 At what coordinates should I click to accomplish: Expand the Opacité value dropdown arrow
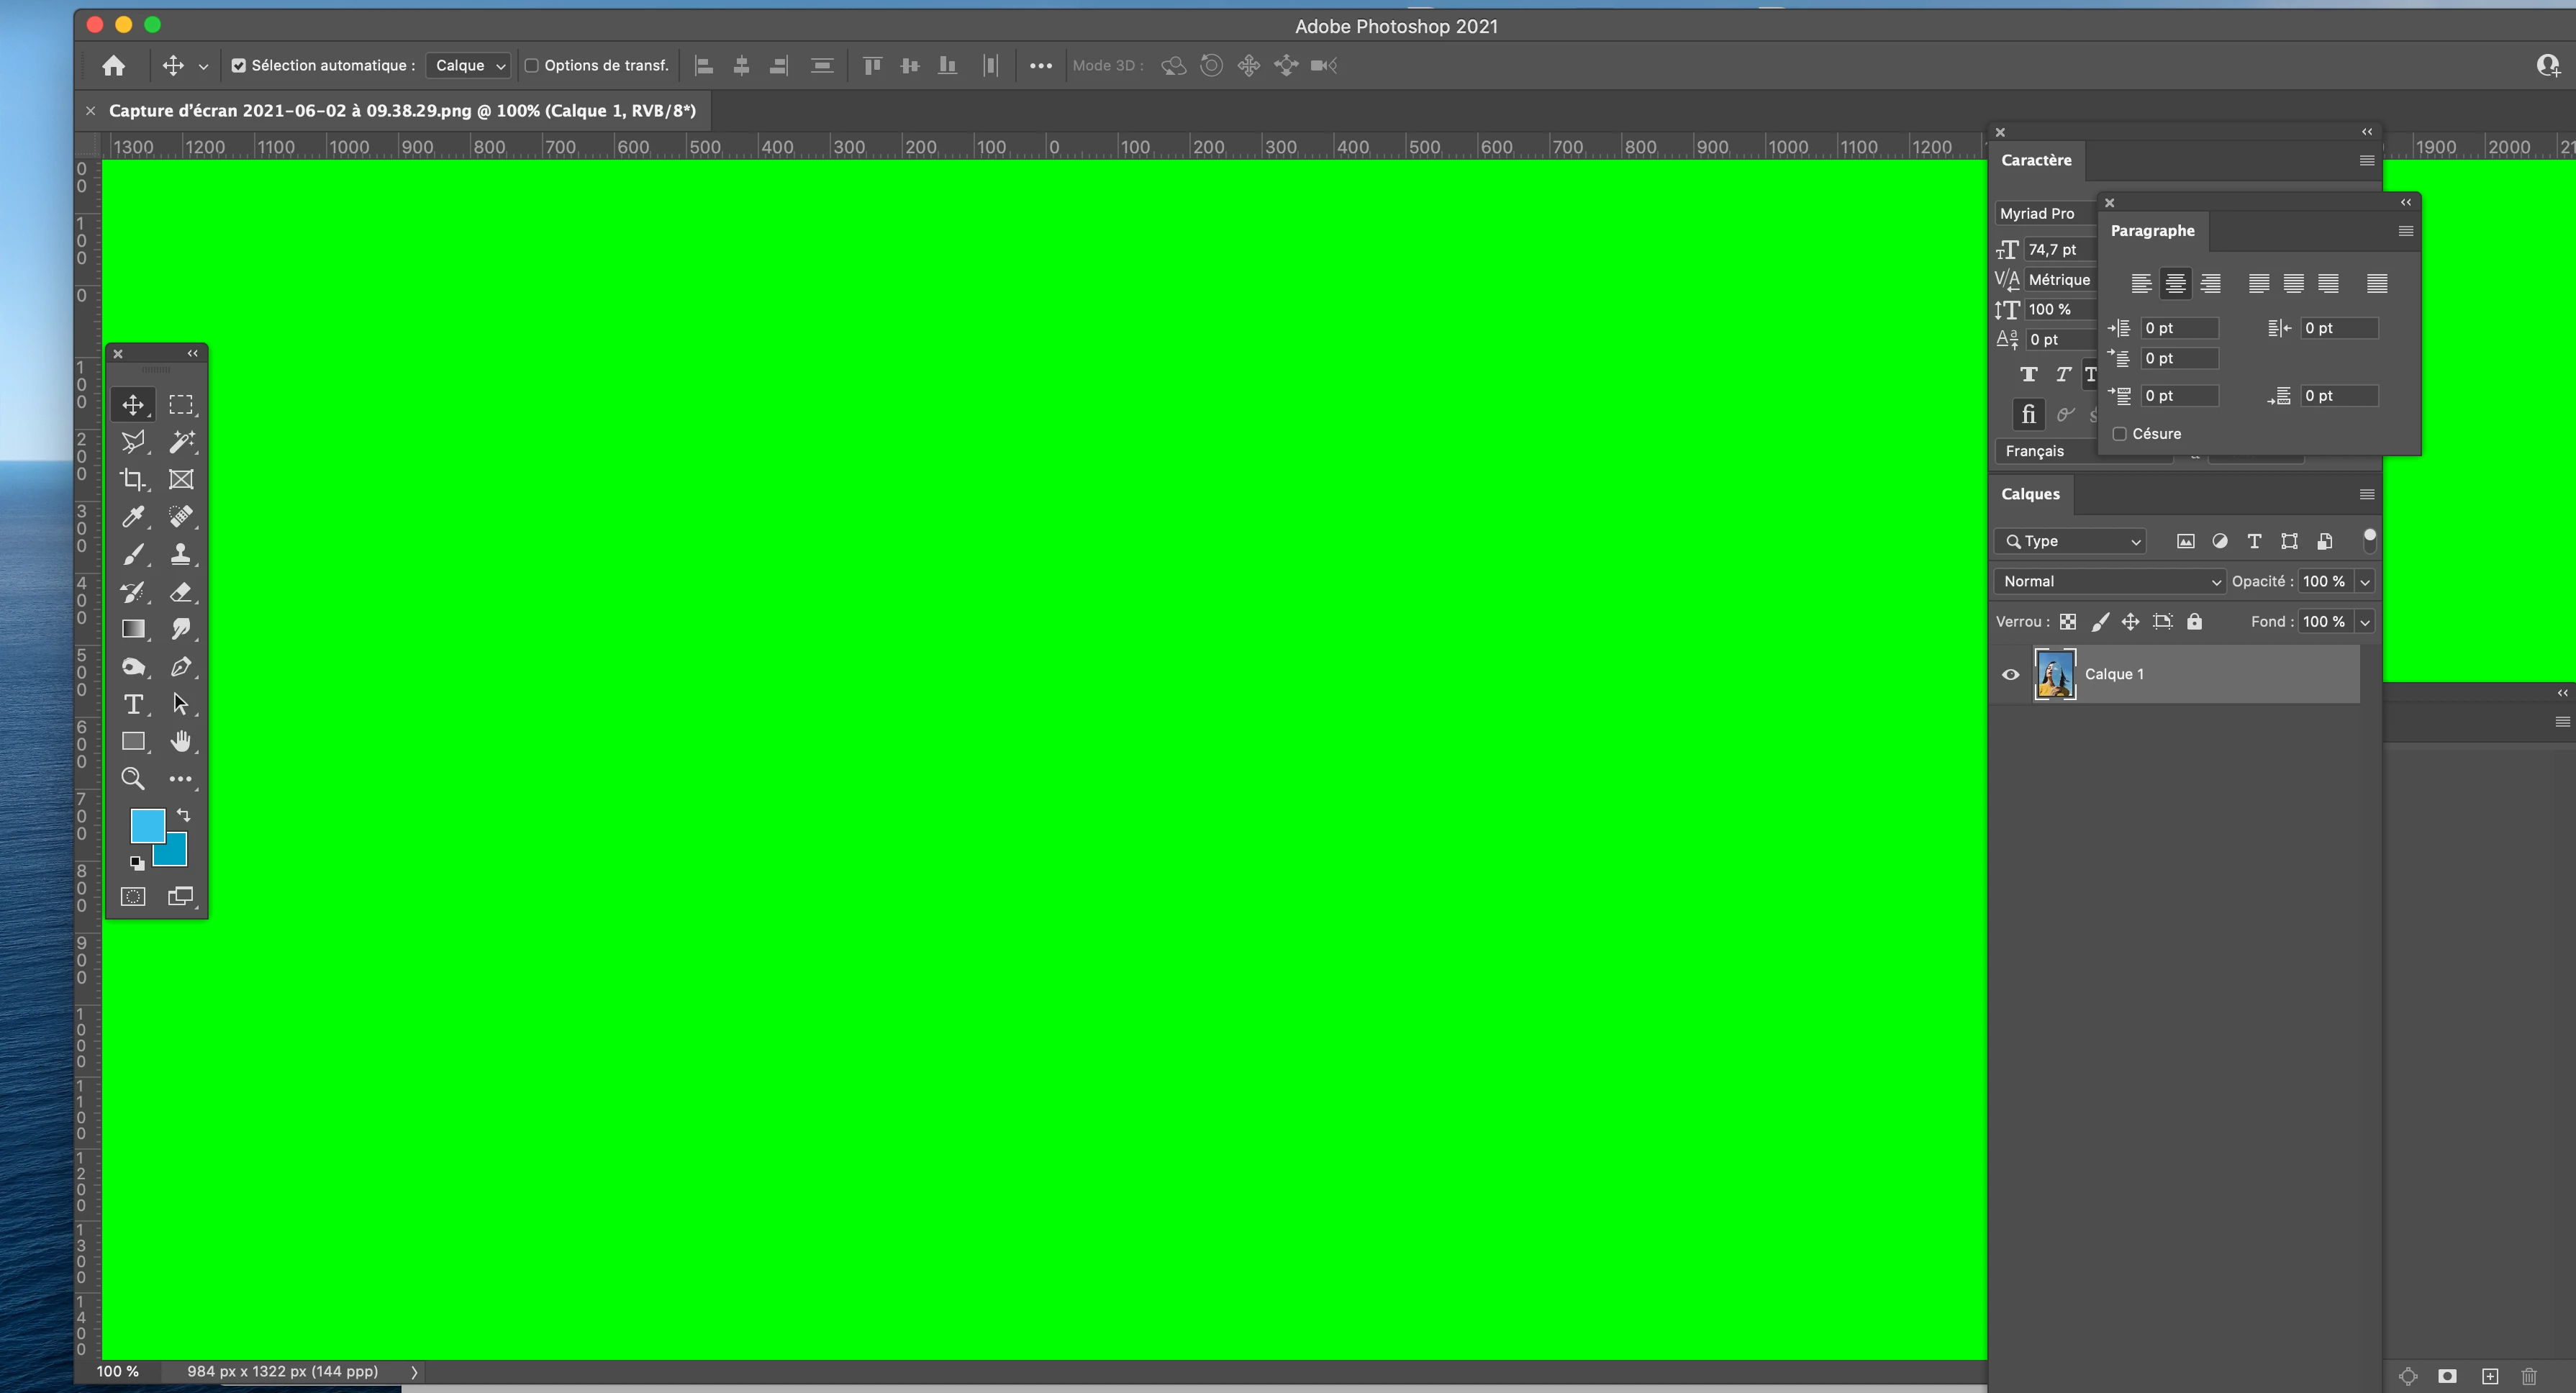[2365, 582]
